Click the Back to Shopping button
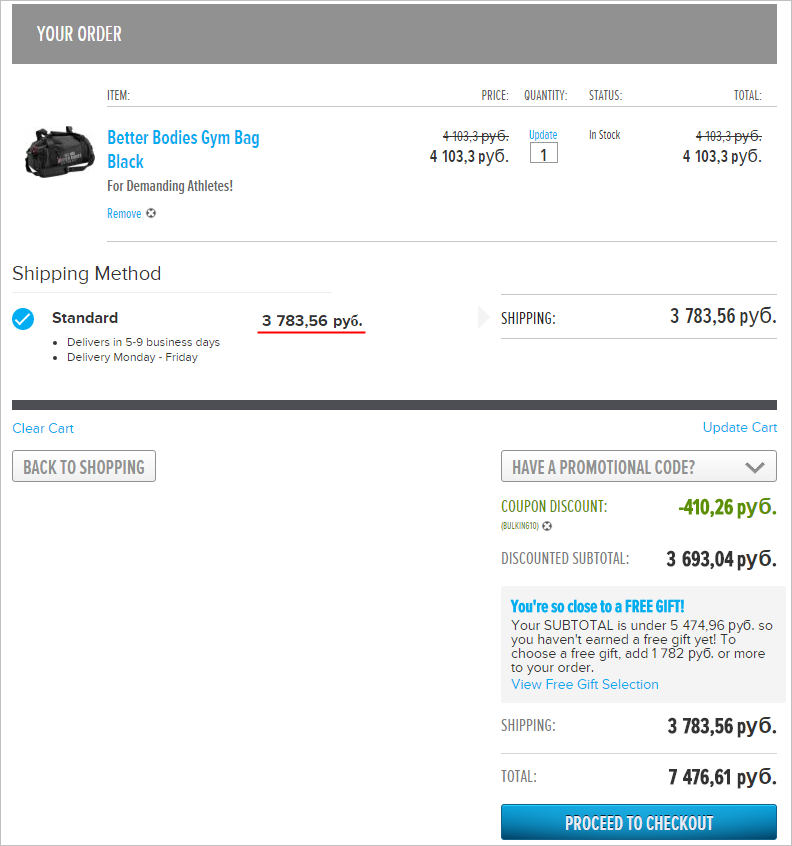Image resolution: width=792 pixels, height=846 pixels. coord(84,466)
